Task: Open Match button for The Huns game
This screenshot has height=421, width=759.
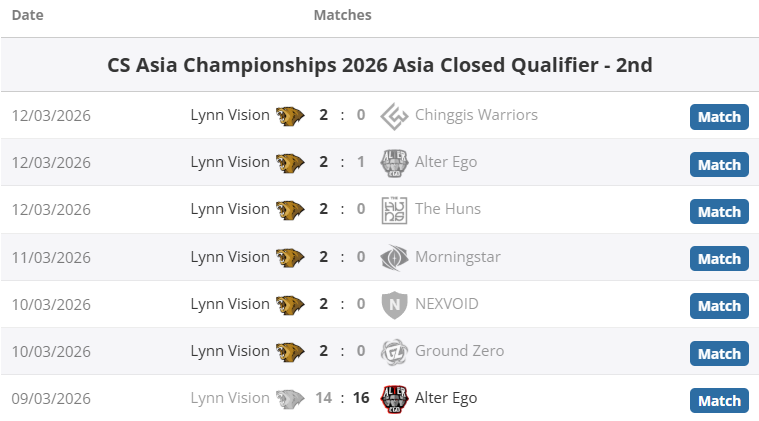Action: click(719, 212)
